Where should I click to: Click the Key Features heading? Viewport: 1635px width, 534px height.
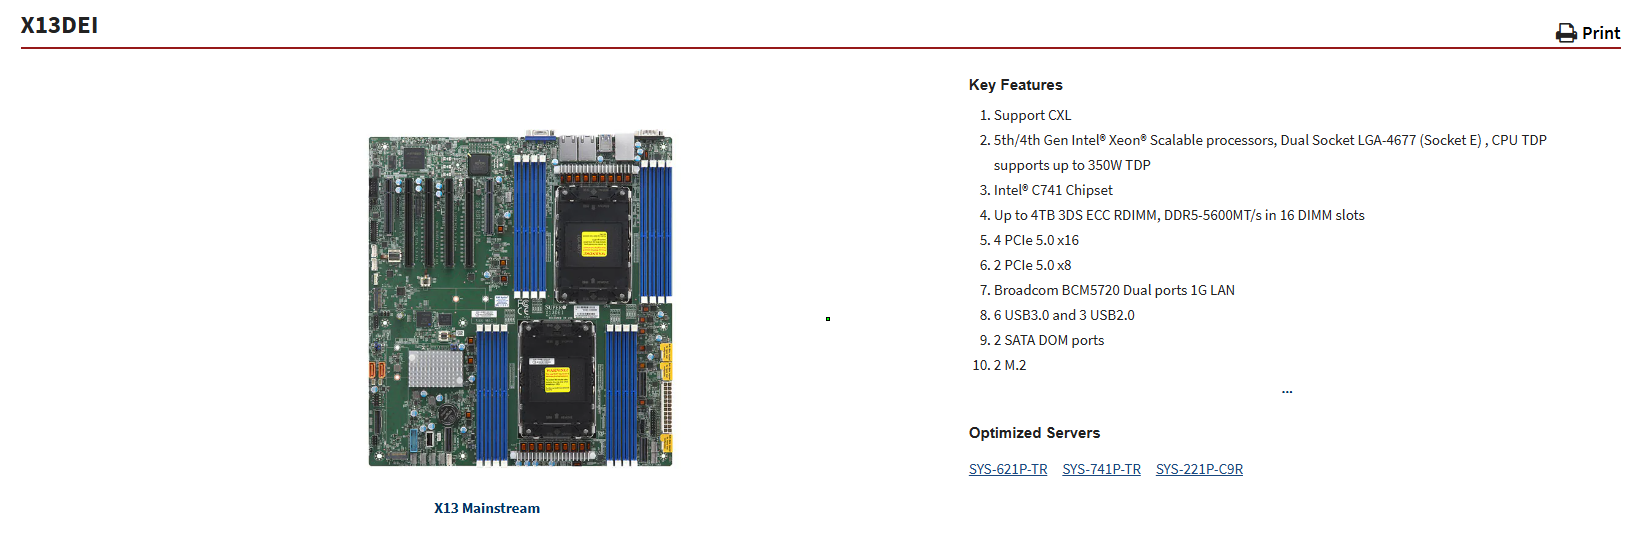(x=1015, y=85)
